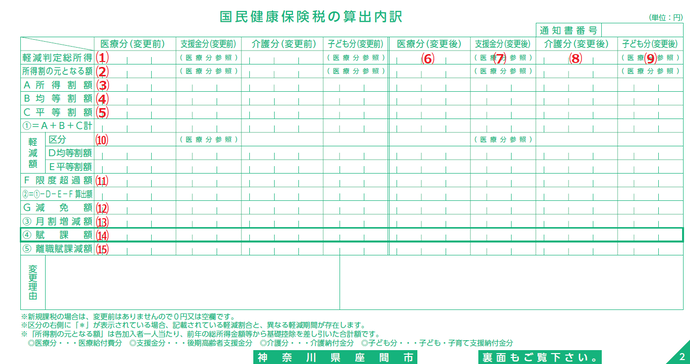Click legend item 医療分・・・医療給付費分

click(75, 343)
